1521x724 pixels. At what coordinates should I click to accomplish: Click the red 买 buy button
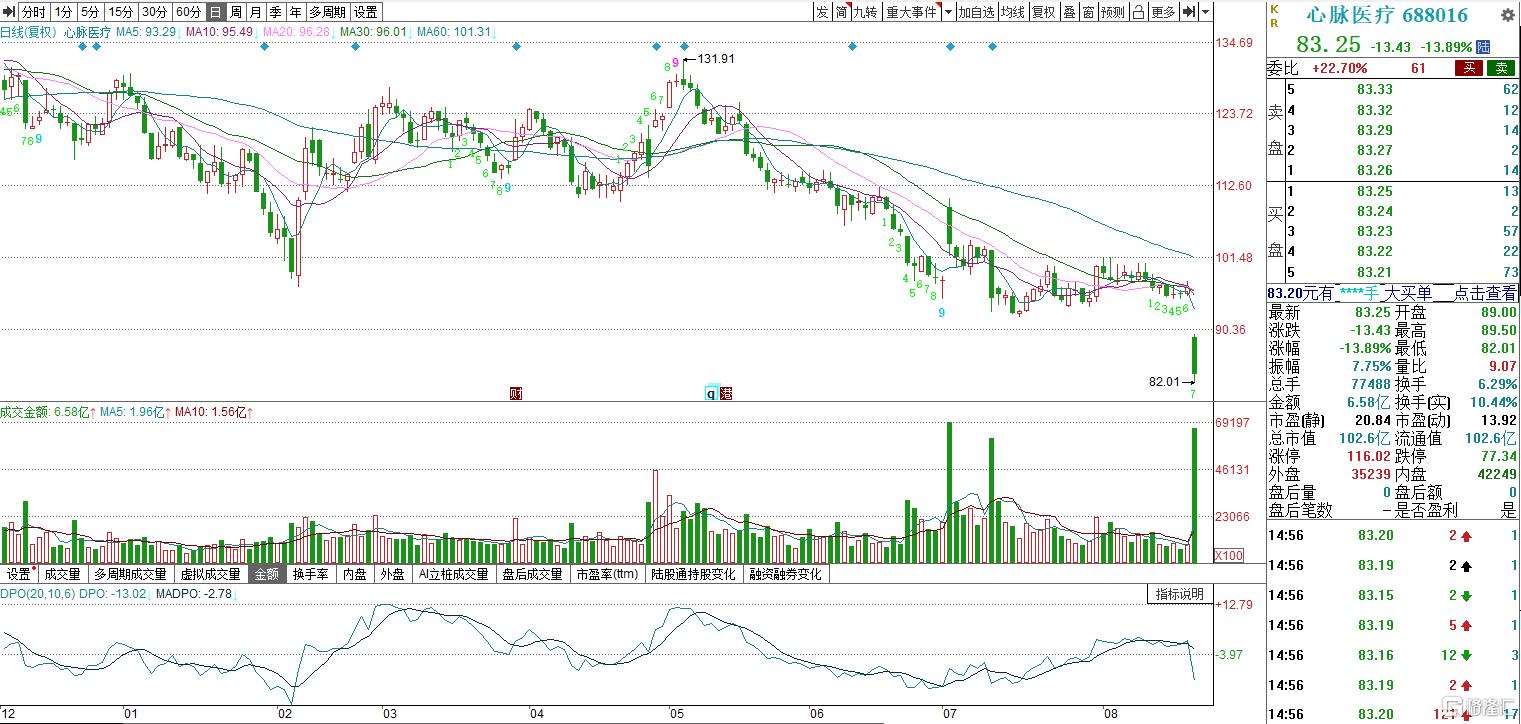pos(1469,68)
